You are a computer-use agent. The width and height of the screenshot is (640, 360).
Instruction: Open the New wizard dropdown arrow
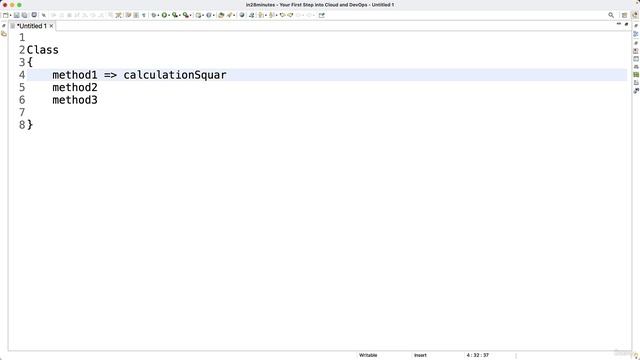point(10,16)
